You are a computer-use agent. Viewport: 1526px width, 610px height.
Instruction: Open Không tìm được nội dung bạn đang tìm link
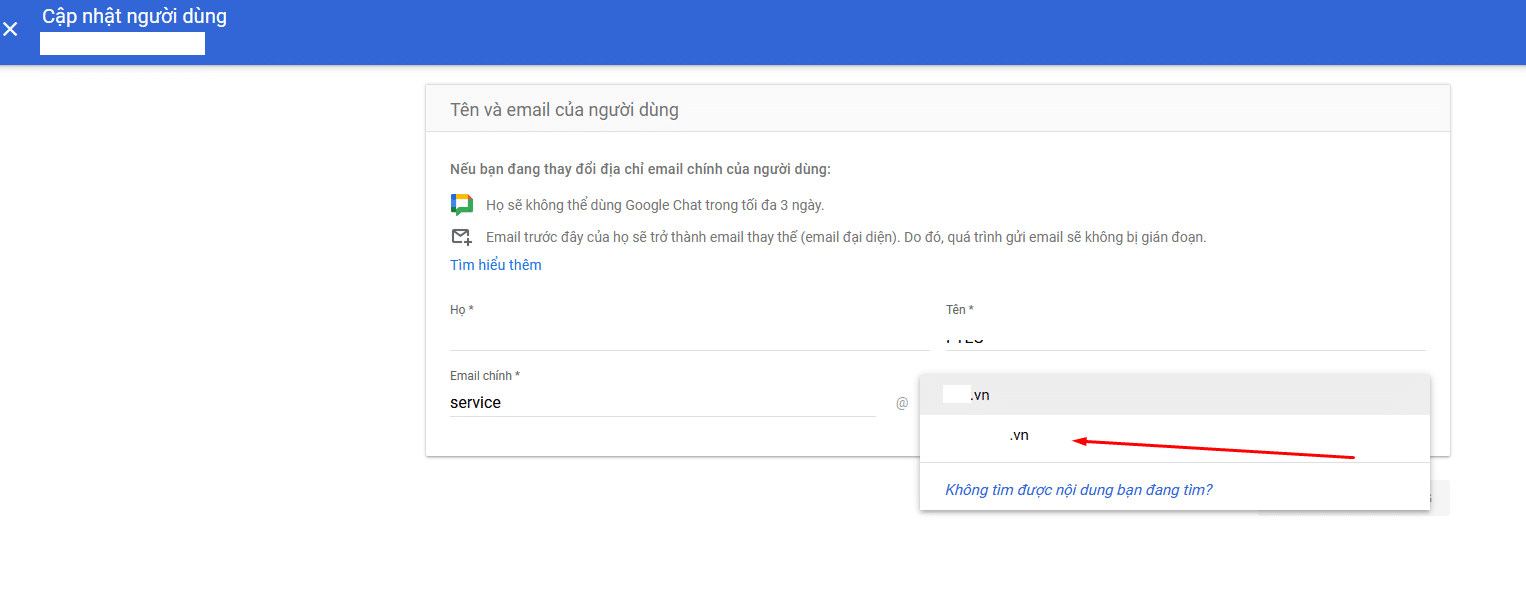pyautogui.click(x=1078, y=490)
